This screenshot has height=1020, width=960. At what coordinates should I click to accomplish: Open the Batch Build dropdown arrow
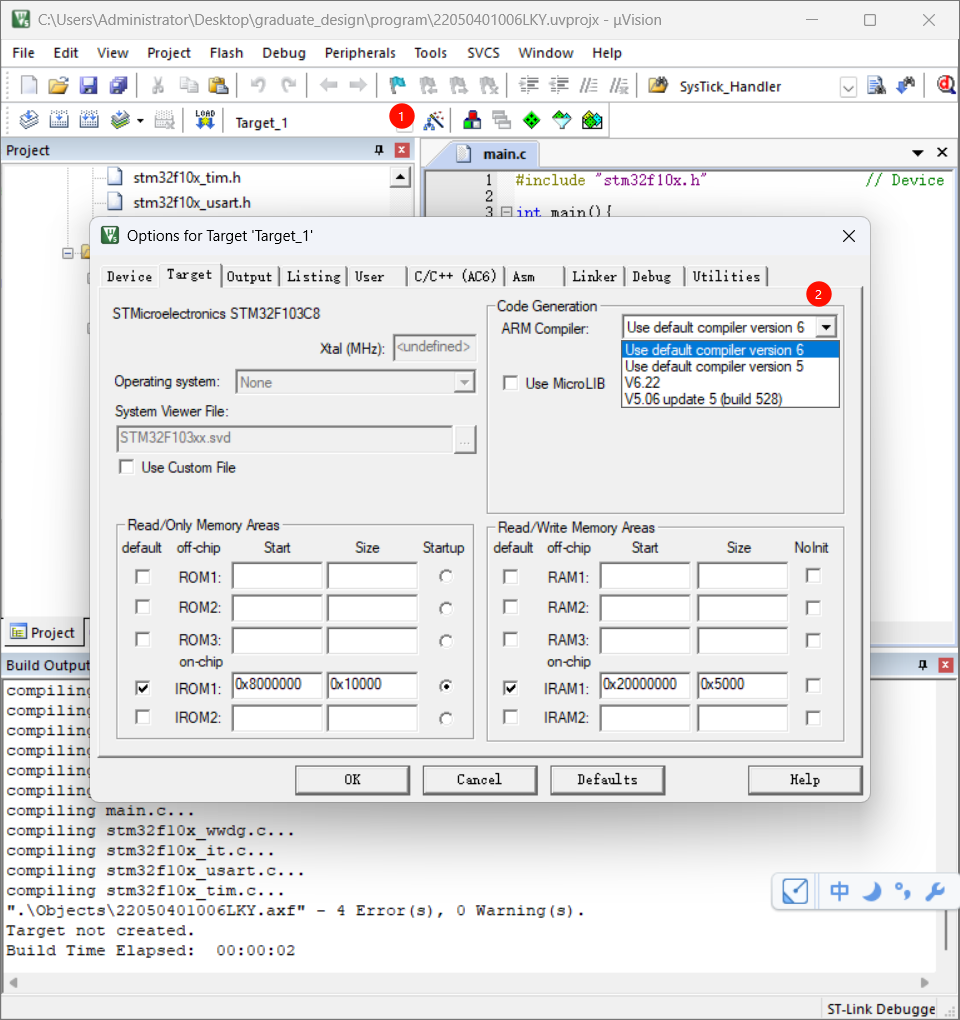(140, 121)
